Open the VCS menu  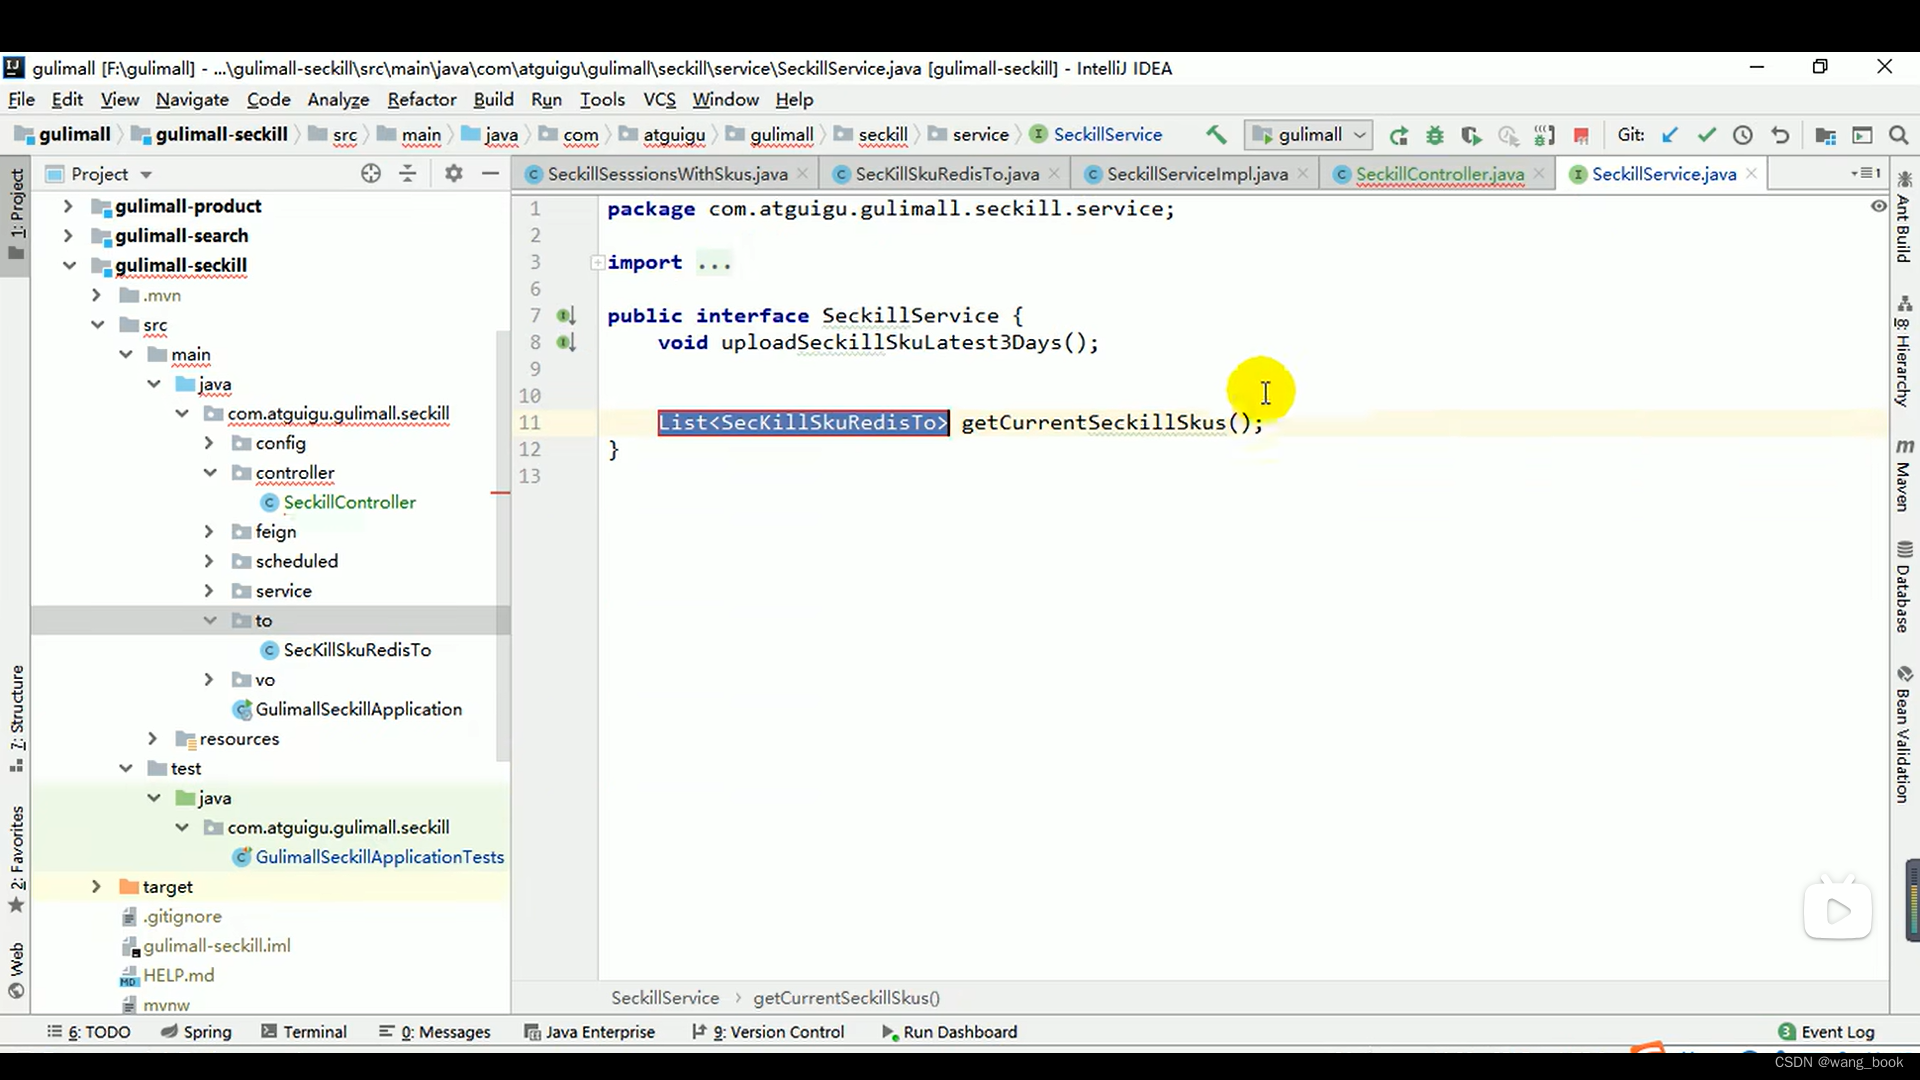[x=659, y=100]
